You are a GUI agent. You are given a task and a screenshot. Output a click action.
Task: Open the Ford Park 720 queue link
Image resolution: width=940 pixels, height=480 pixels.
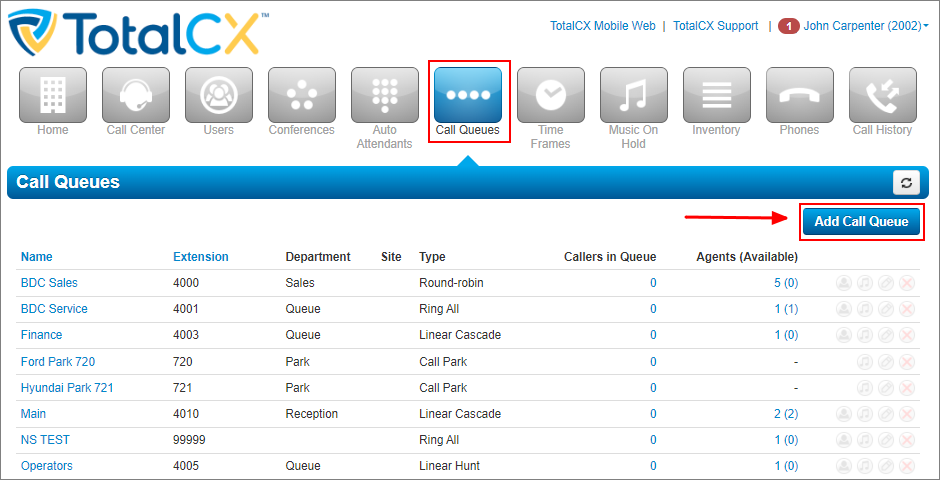point(58,362)
